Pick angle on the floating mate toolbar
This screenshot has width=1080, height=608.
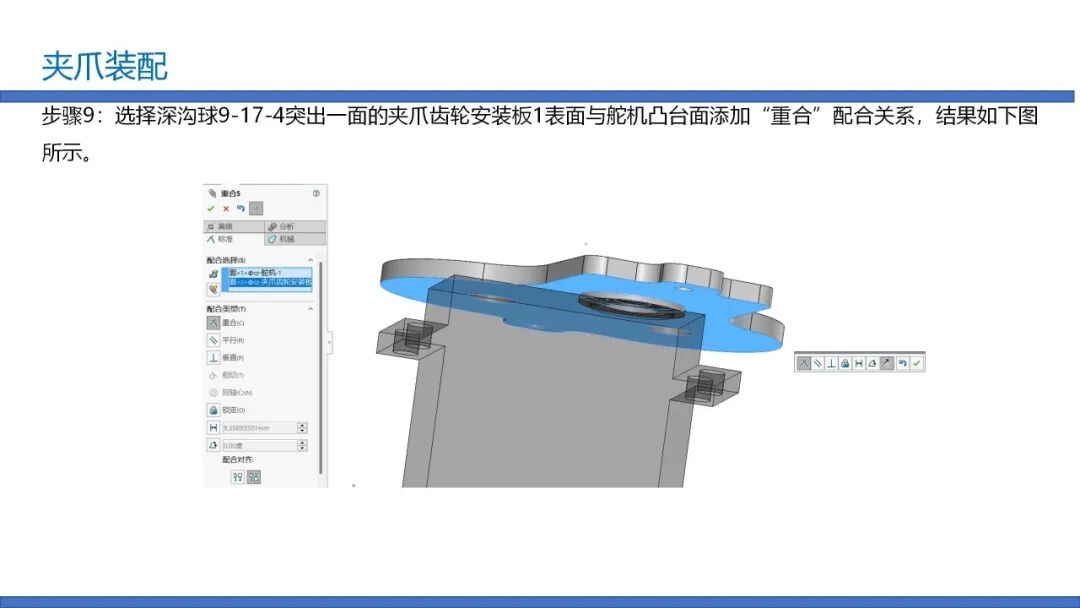873,363
